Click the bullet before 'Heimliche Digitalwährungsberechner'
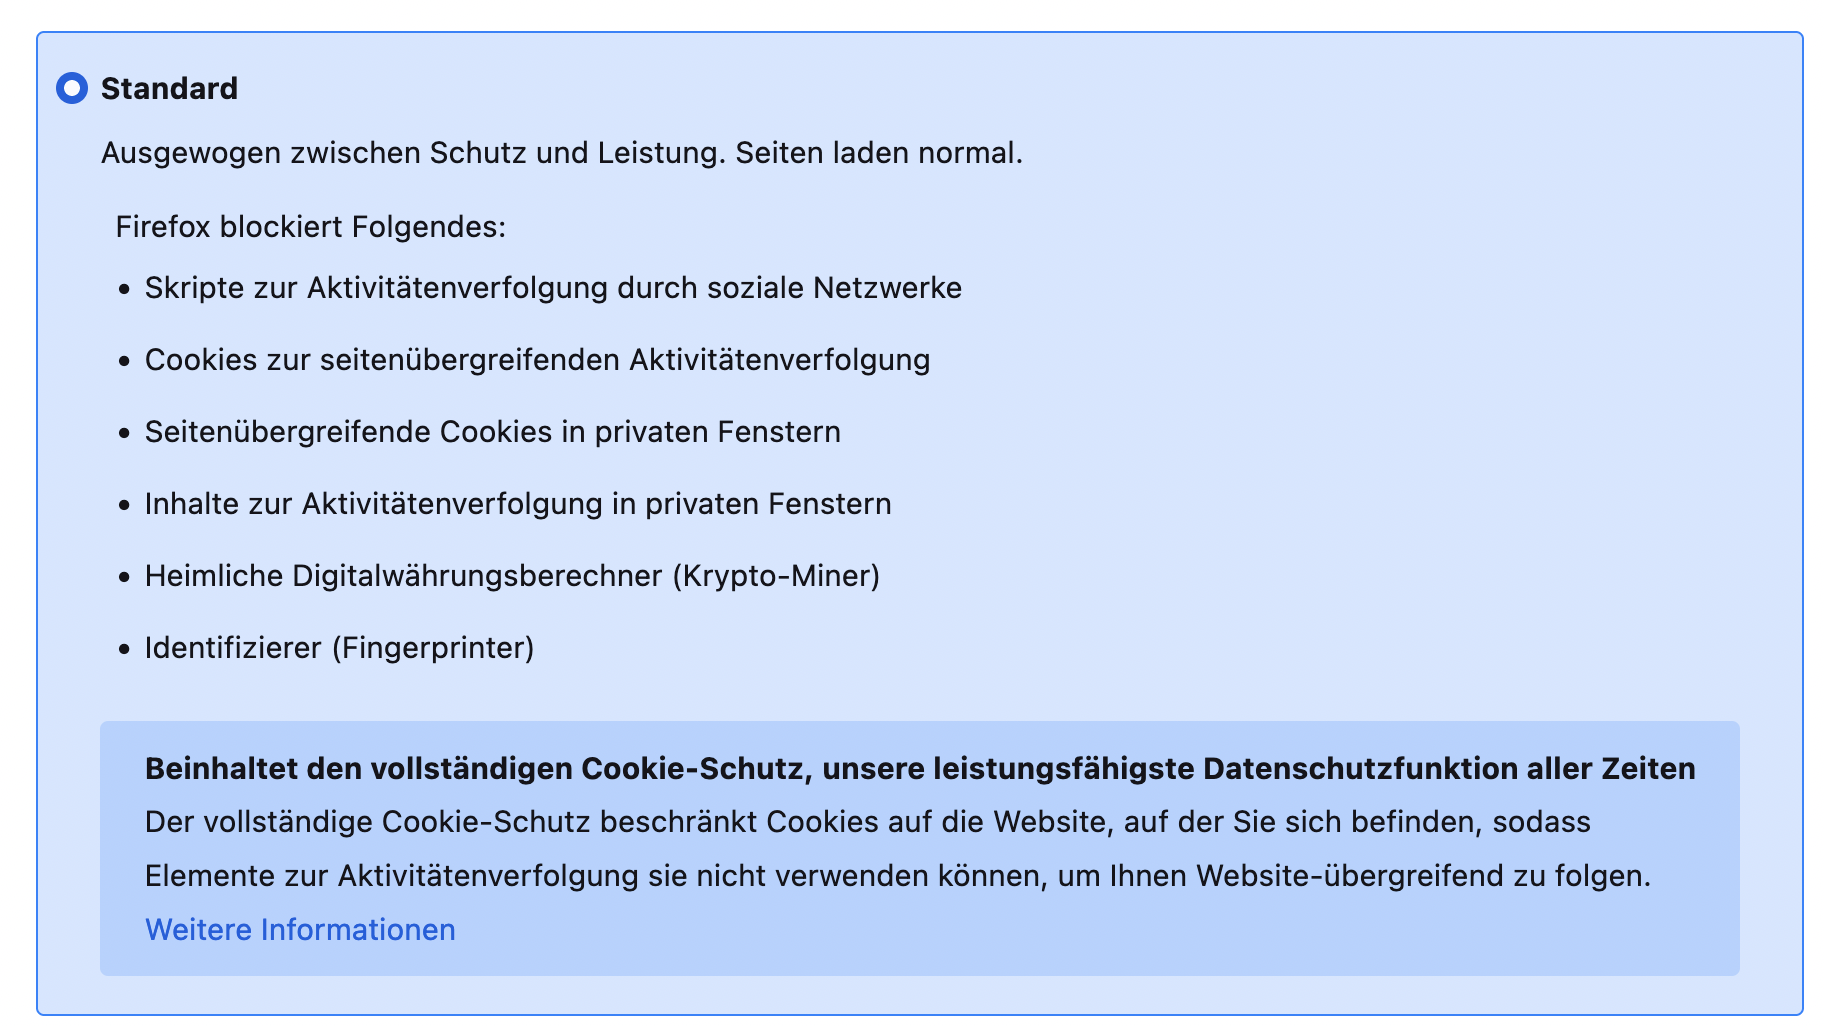Image resolution: width=1824 pixels, height=1026 pixels. point(124,578)
